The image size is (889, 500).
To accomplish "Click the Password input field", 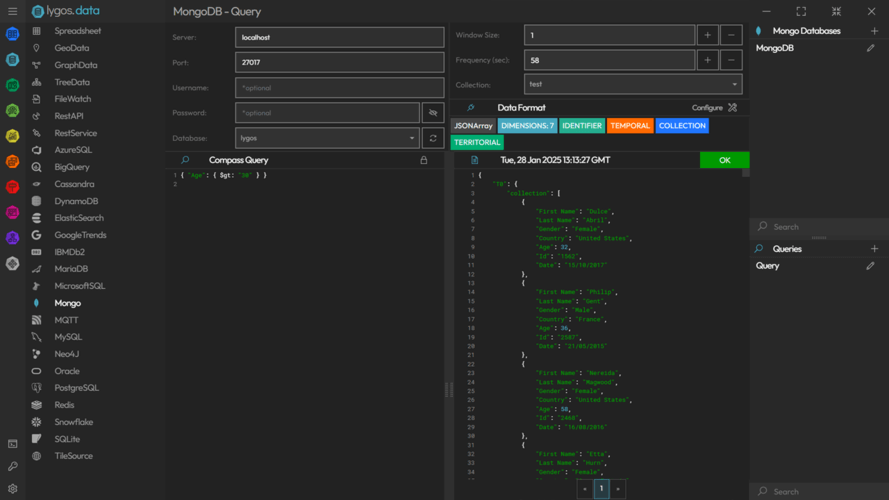I will coord(327,113).
